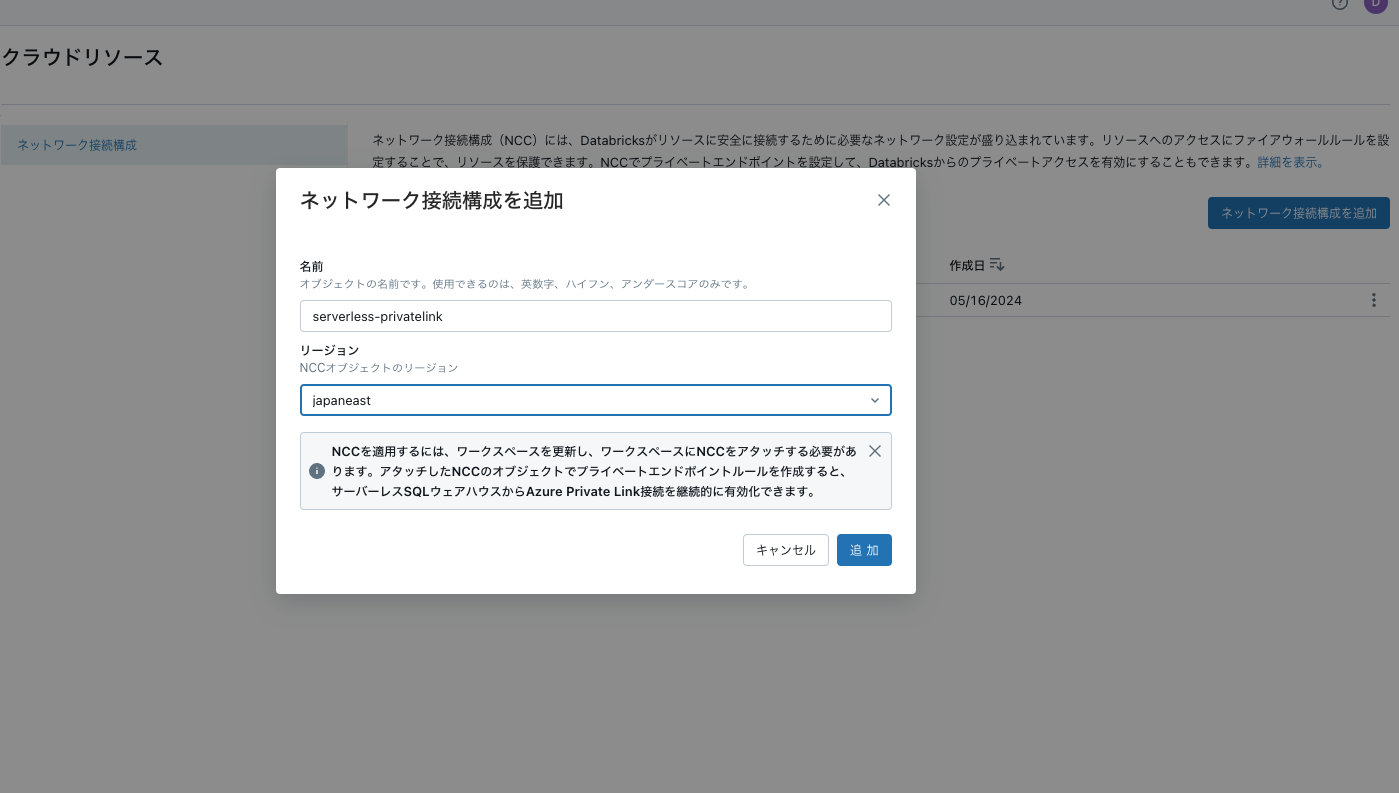Click the chevron on the リージョン selector
The width and height of the screenshot is (1399, 793).
876,400
